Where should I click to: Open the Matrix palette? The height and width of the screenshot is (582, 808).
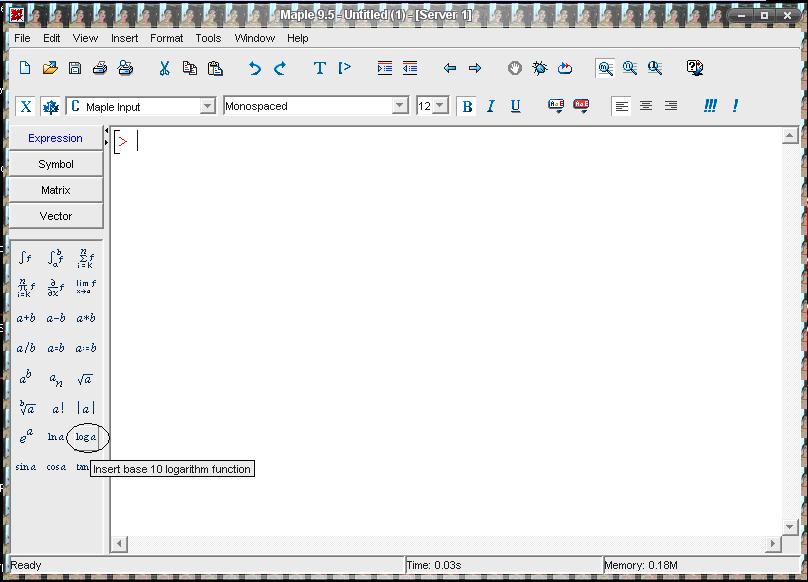click(56, 190)
